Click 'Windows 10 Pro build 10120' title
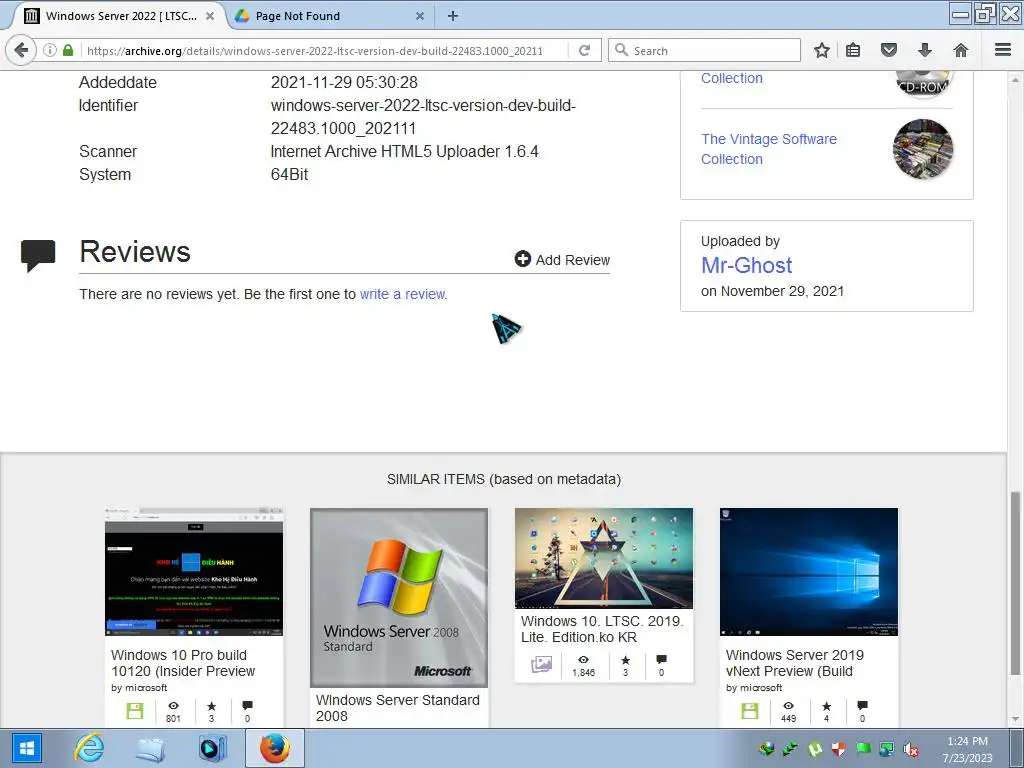The width and height of the screenshot is (1024, 768). click(183, 663)
